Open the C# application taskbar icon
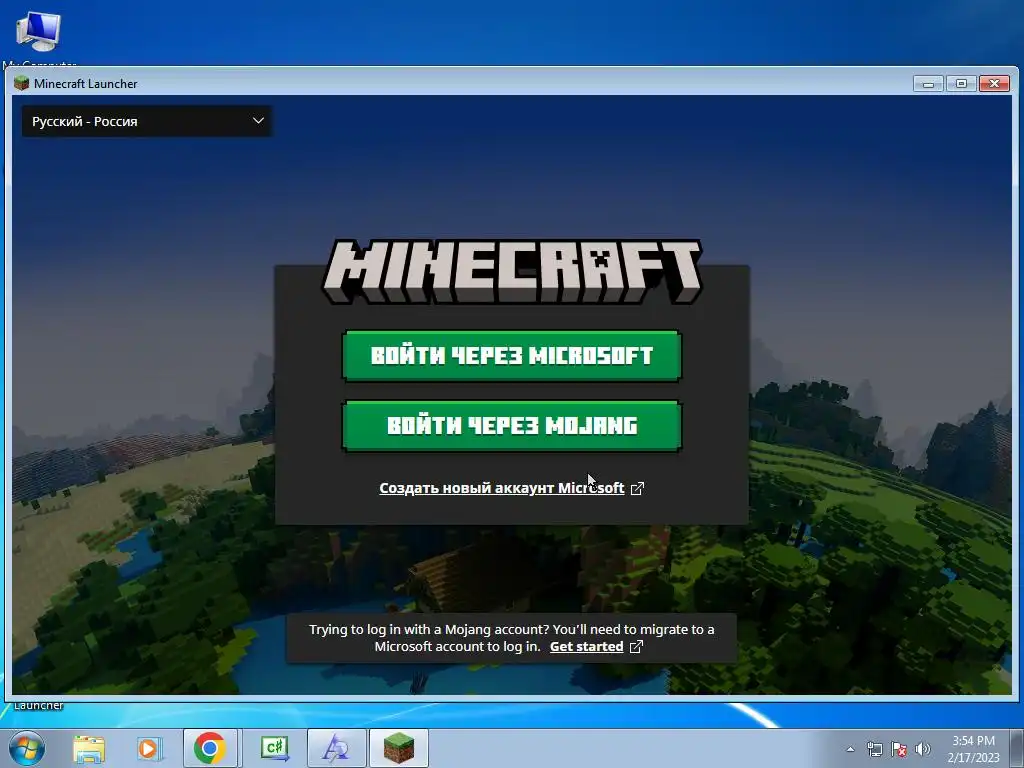1024x768 pixels. point(275,748)
